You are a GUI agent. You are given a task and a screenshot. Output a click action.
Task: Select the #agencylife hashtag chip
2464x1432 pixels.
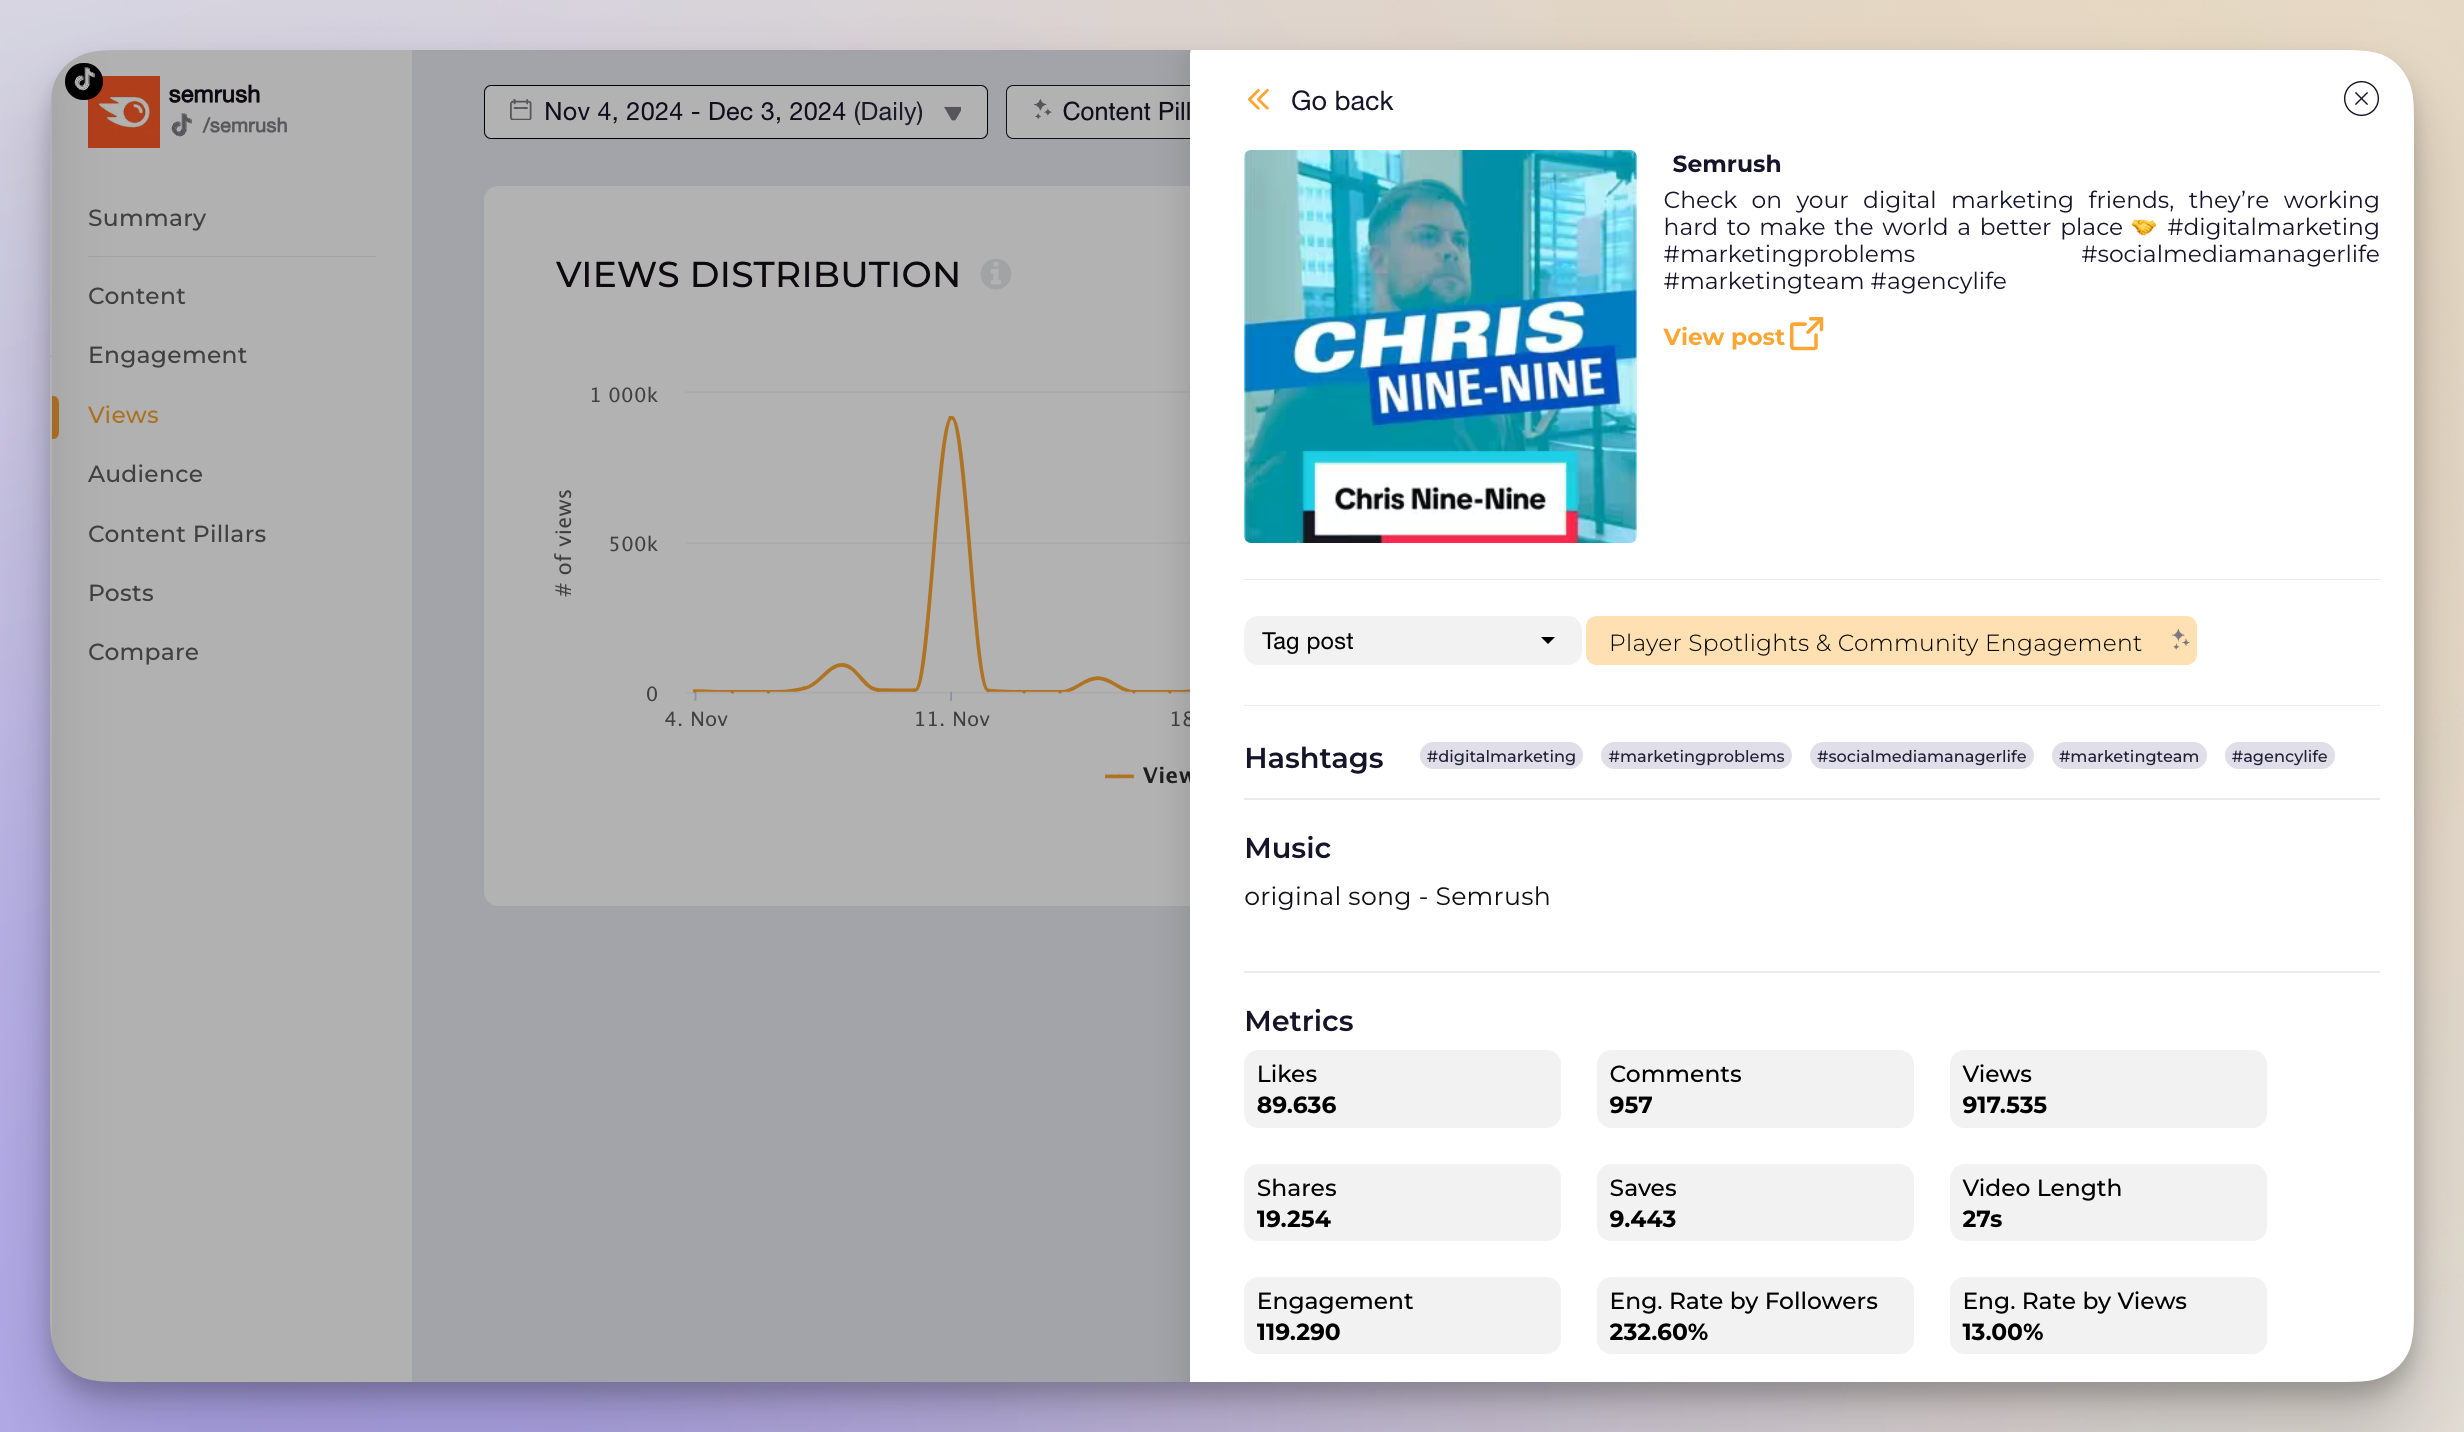point(2279,756)
